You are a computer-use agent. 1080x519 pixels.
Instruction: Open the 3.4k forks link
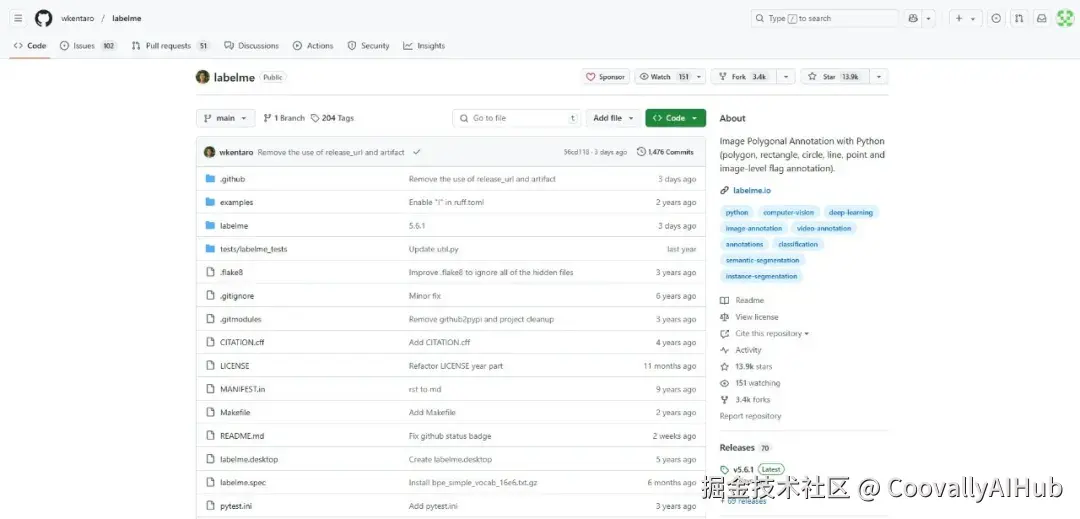point(745,400)
